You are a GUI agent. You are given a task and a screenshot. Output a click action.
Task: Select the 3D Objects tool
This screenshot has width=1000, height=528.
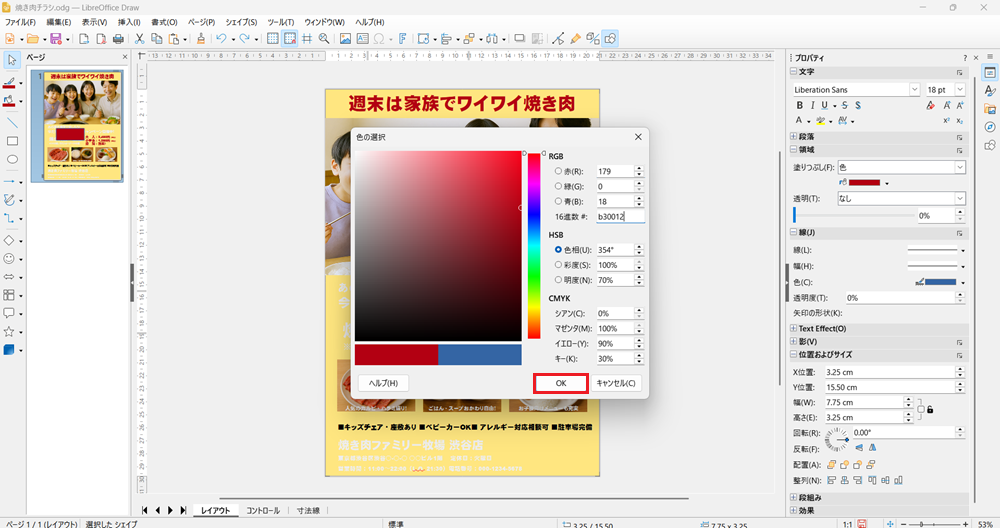click(x=9, y=349)
